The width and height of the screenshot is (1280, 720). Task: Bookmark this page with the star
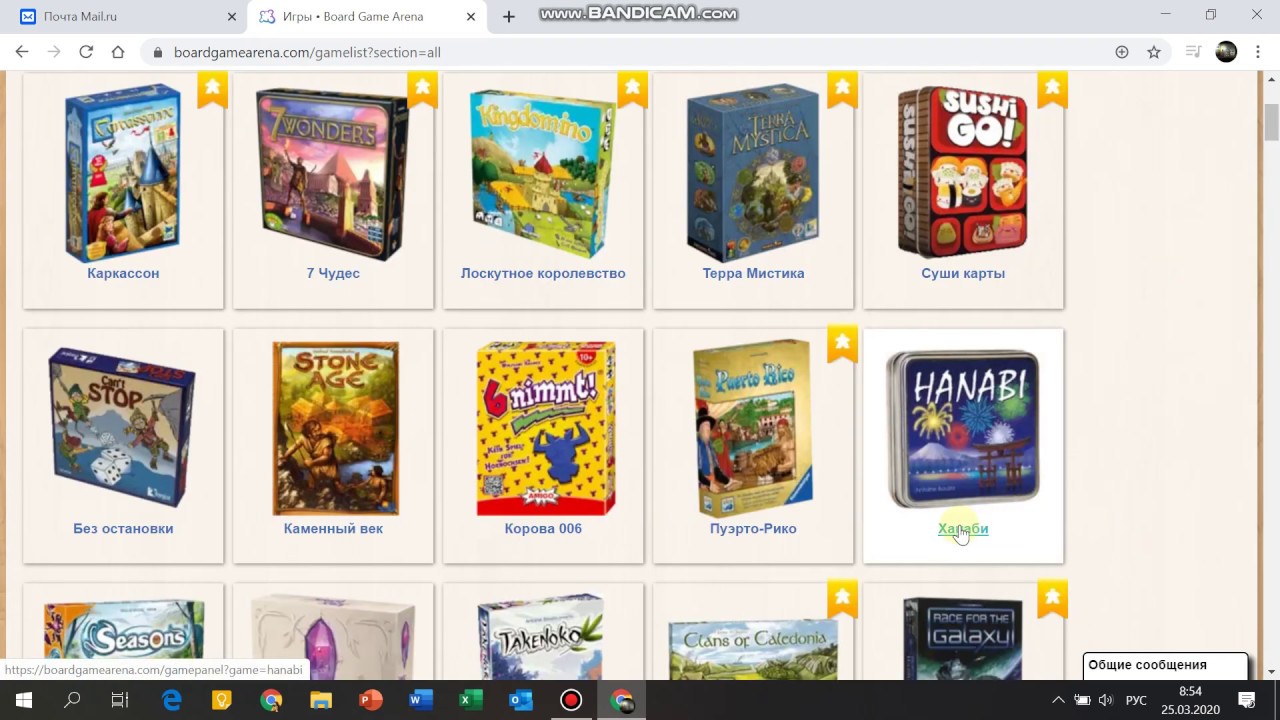[1154, 52]
